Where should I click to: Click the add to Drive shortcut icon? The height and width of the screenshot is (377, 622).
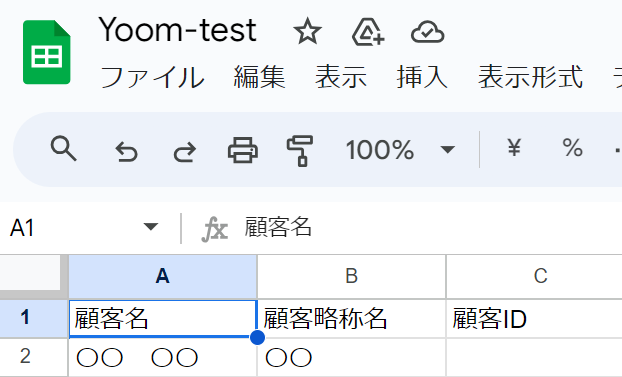click(368, 32)
